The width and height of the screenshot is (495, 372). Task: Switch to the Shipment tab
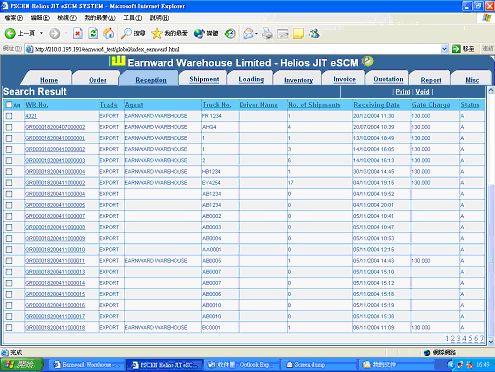click(204, 79)
